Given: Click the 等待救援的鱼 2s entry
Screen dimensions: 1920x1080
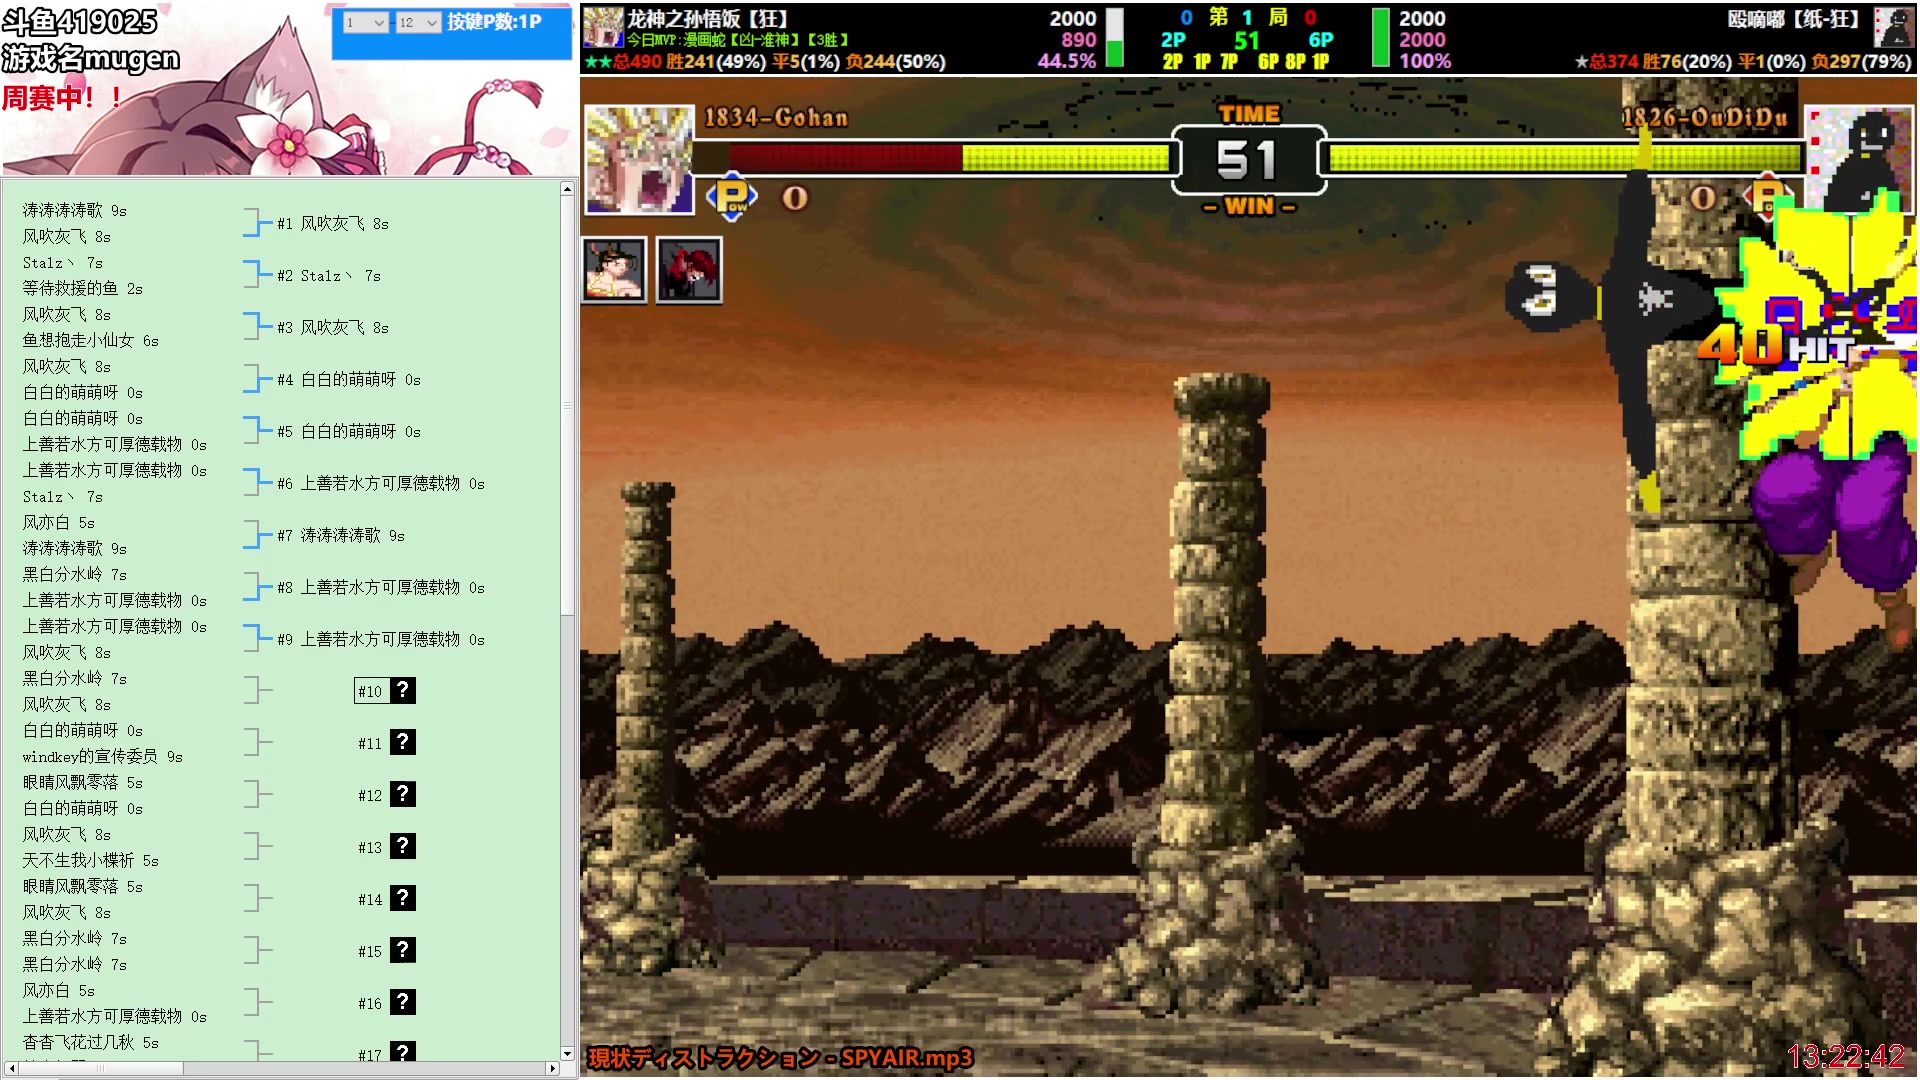Looking at the screenshot, I should [x=83, y=288].
